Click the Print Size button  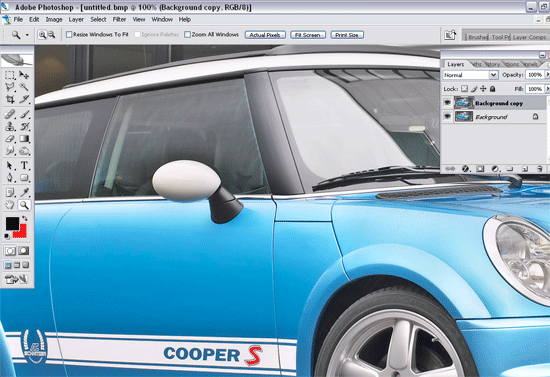(347, 35)
